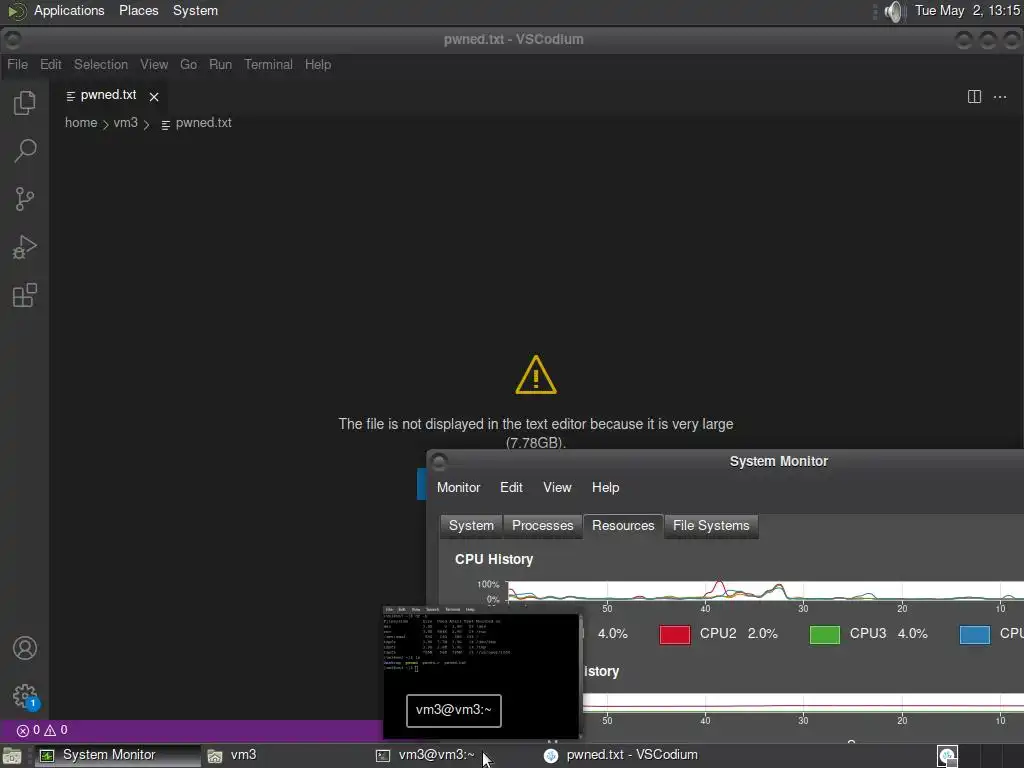Click the errors and warnings status indicator
This screenshot has width=1024, height=768.
click(x=42, y=730)
